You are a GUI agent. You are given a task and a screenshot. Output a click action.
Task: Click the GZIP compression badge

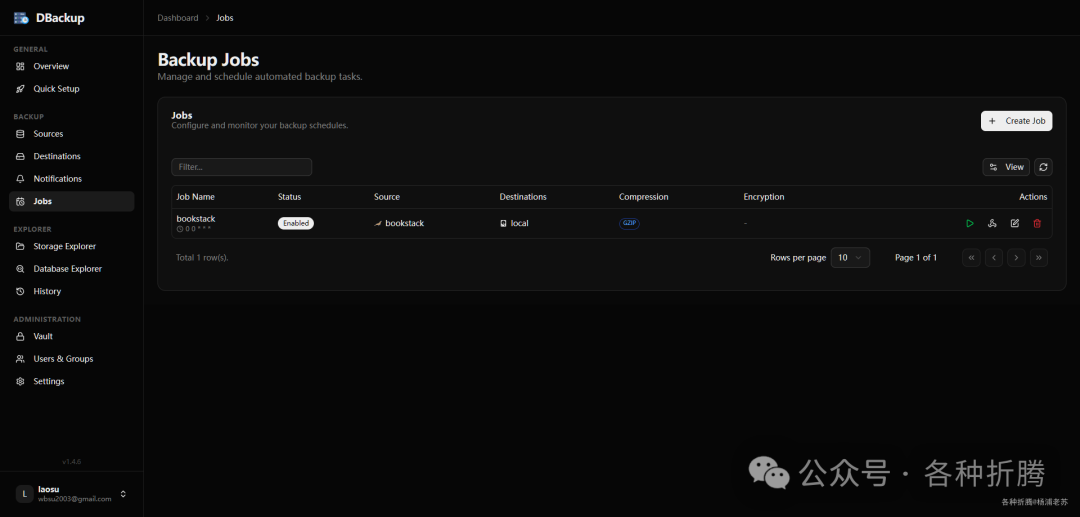click(x=630, y=223)
